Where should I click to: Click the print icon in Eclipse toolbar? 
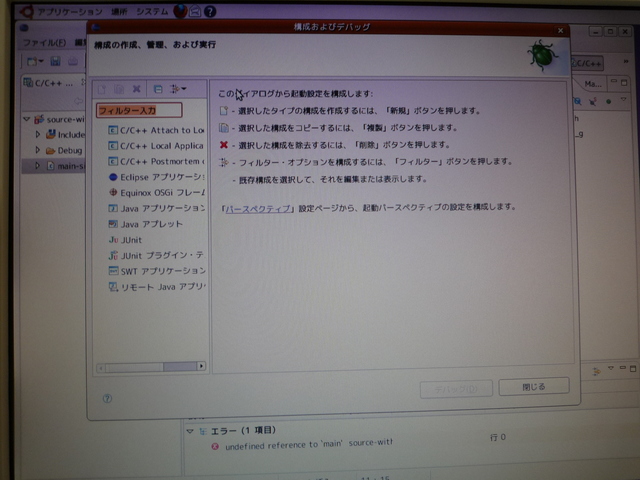73,61
